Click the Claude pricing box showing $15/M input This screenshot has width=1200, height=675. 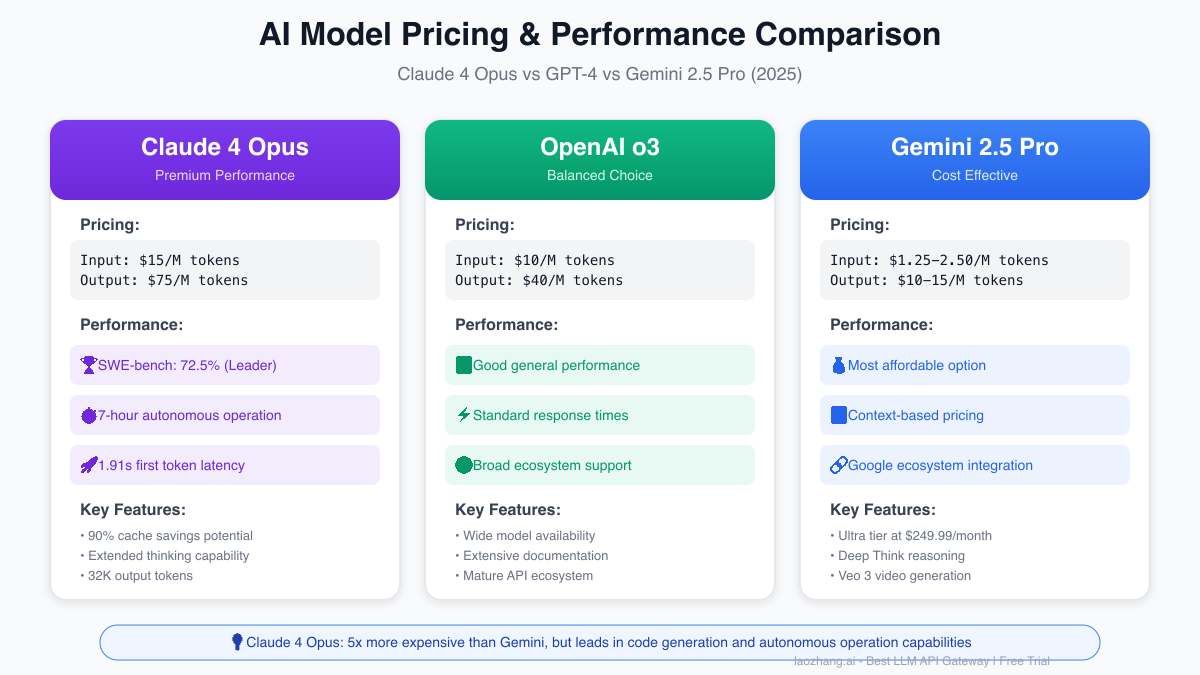pos(225,270)
